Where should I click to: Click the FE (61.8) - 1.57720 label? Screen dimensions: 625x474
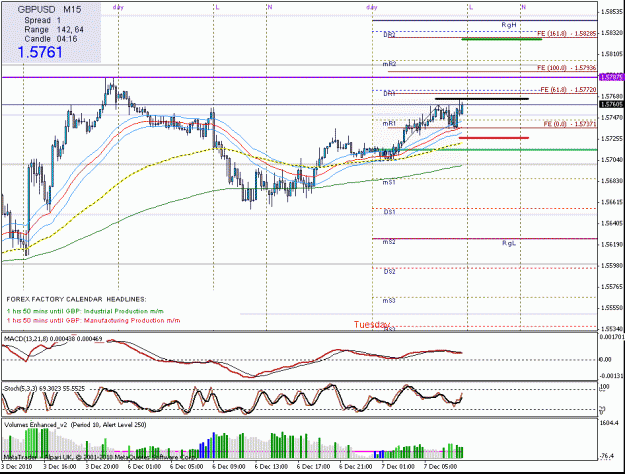pos(568,90)
